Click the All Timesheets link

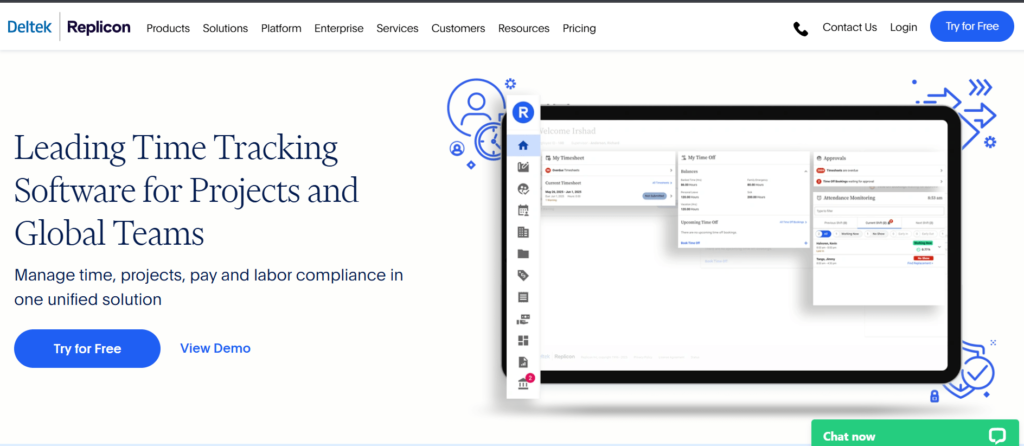pyautogui.click(x=662, y=183)
